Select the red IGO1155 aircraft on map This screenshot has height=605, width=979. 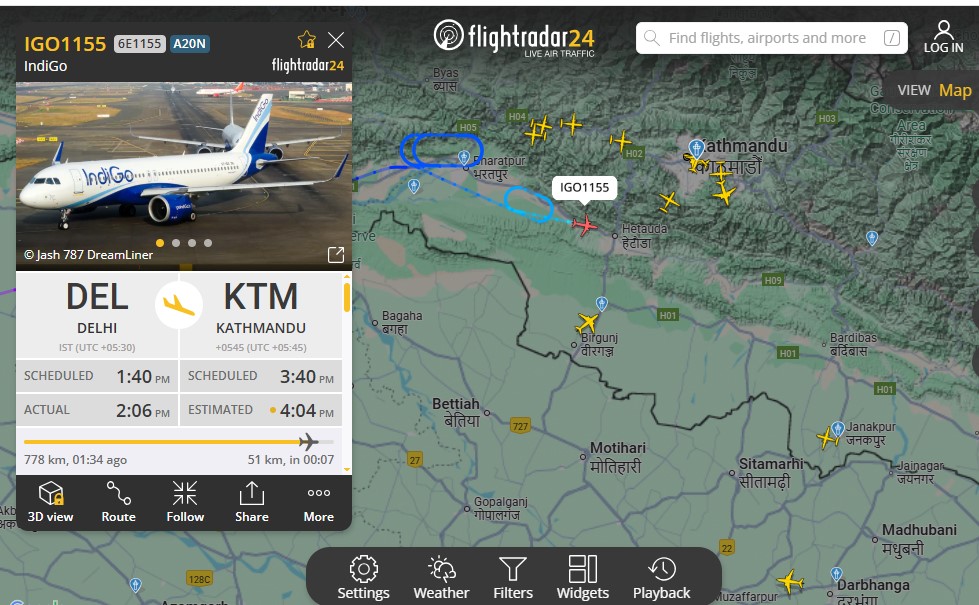click(x=584, y=225)
